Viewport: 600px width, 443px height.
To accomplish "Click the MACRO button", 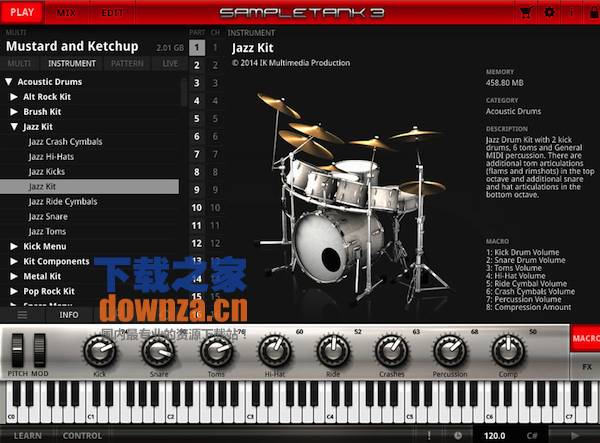I will pyautogui.click(x=585, y=338).
